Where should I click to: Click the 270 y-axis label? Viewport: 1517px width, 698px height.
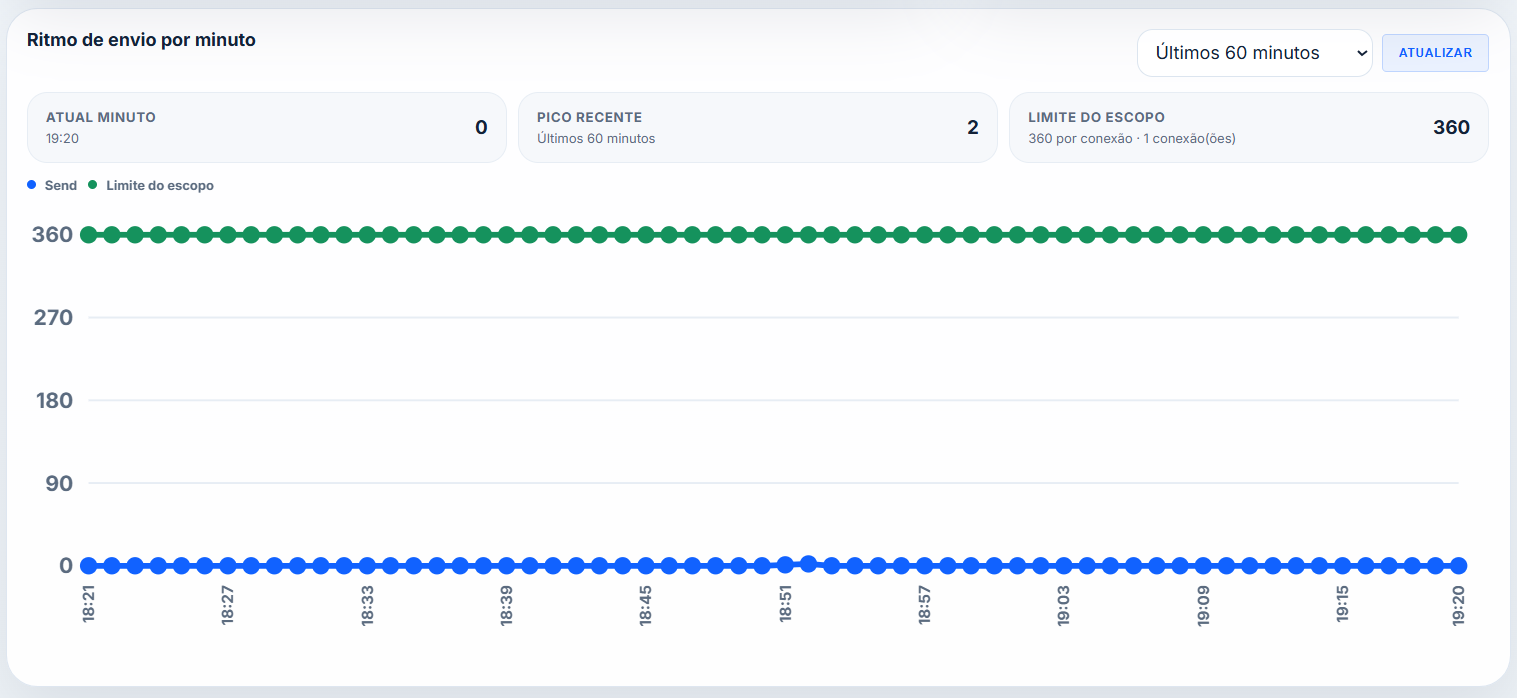point(53,318)
